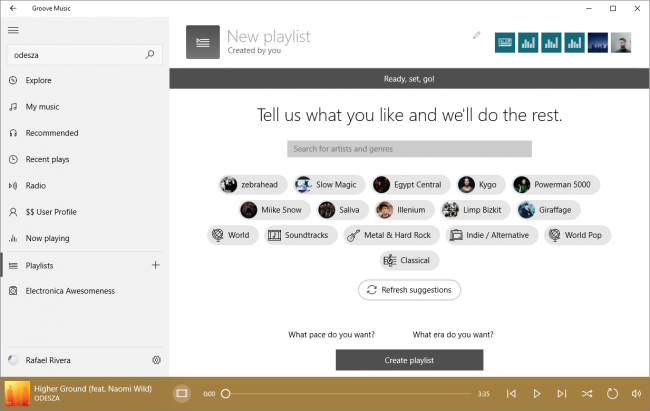This screenshot has width=650, height=411.
Task: Click Search for artists and genres field
Action: click(409, 149)
